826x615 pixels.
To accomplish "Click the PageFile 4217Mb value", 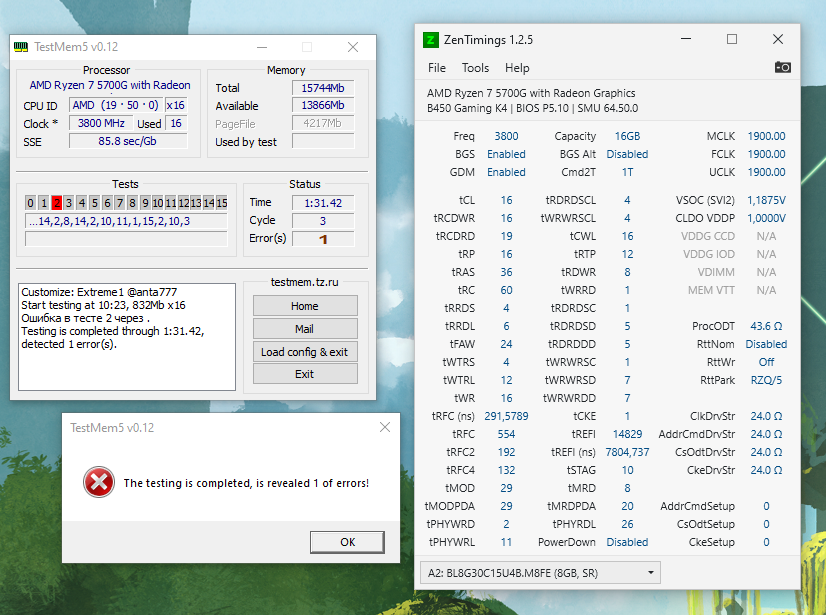I will point(323,123).
